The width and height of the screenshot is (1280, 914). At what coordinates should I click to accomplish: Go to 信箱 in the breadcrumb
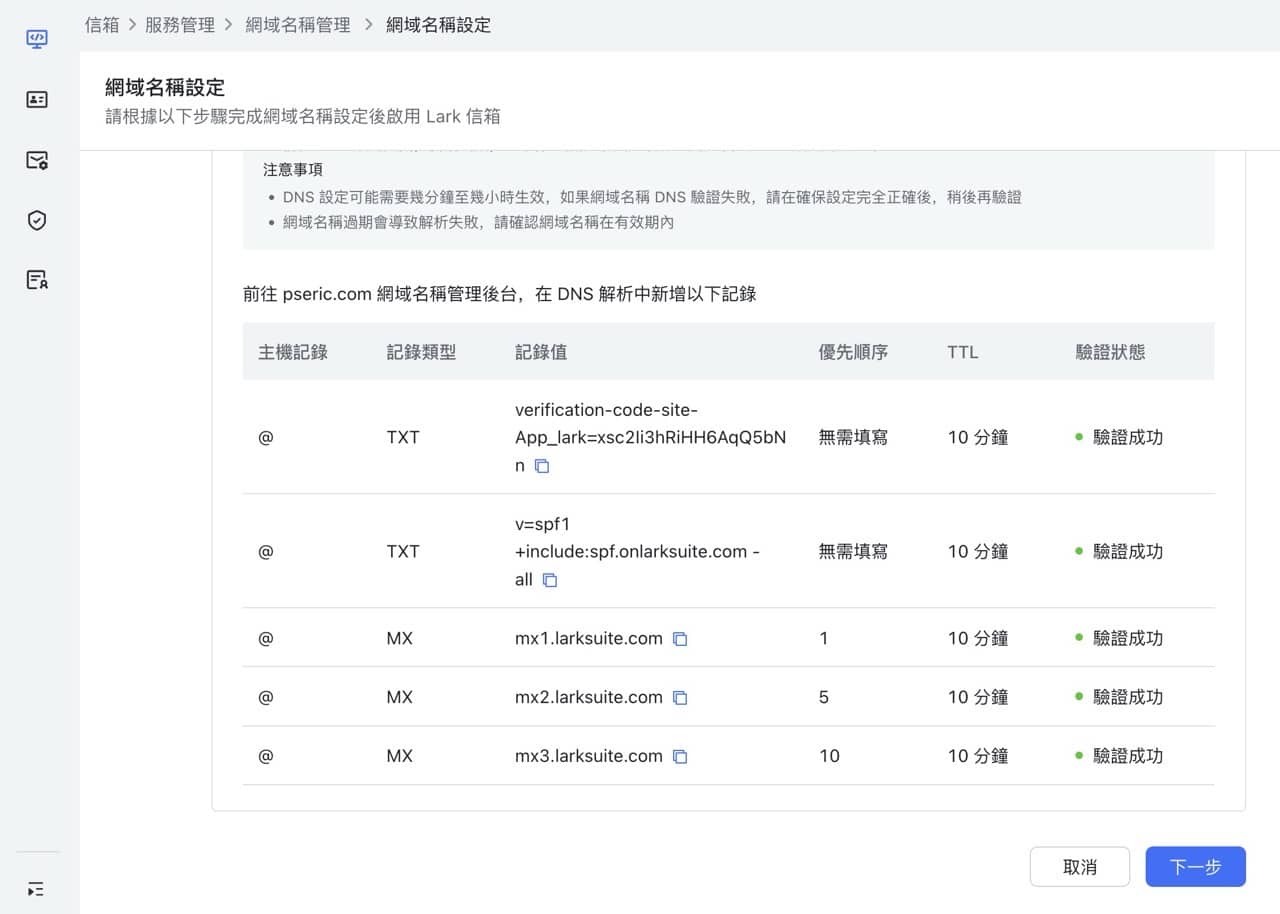tap(102, 25)
